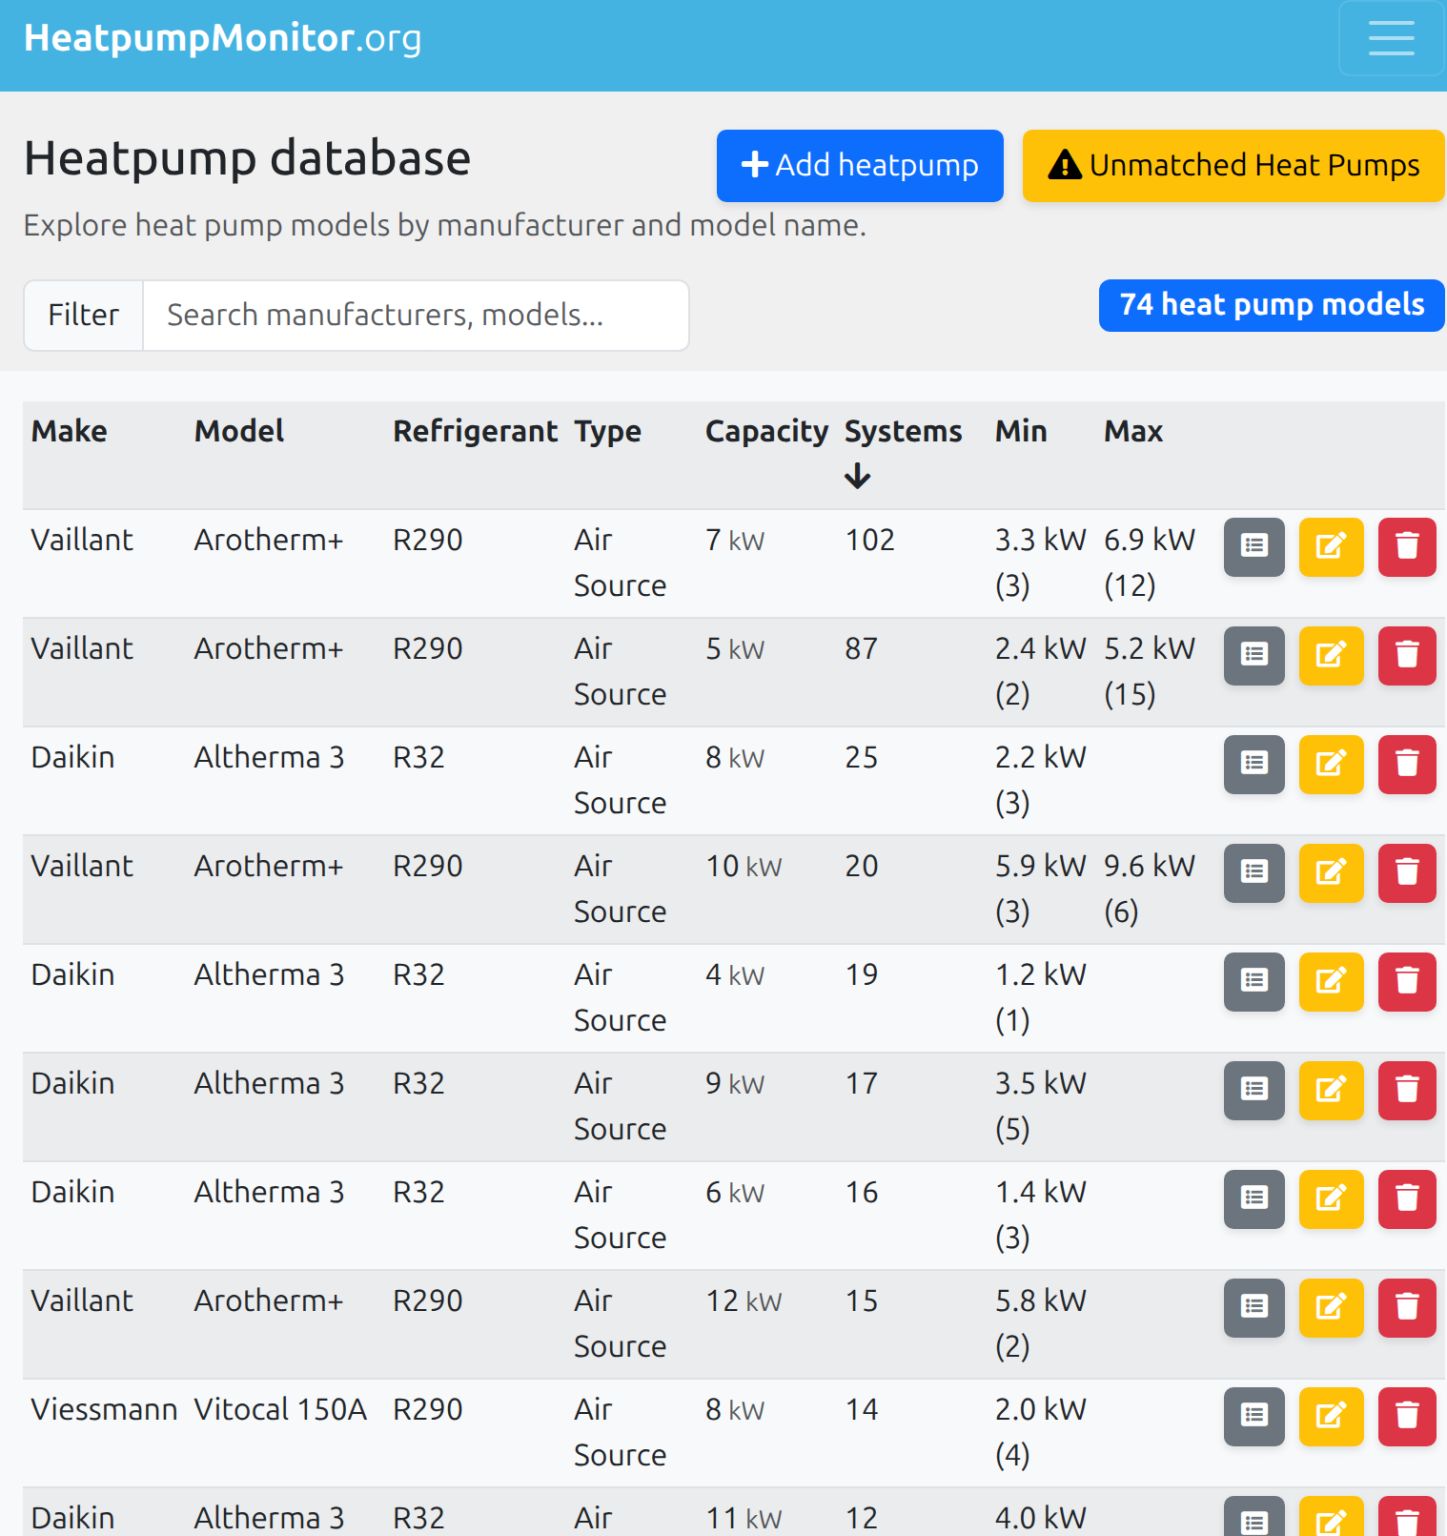
Task: View details of Viessmann Vitocal 150A
Action: [x=1253, y=1417]
